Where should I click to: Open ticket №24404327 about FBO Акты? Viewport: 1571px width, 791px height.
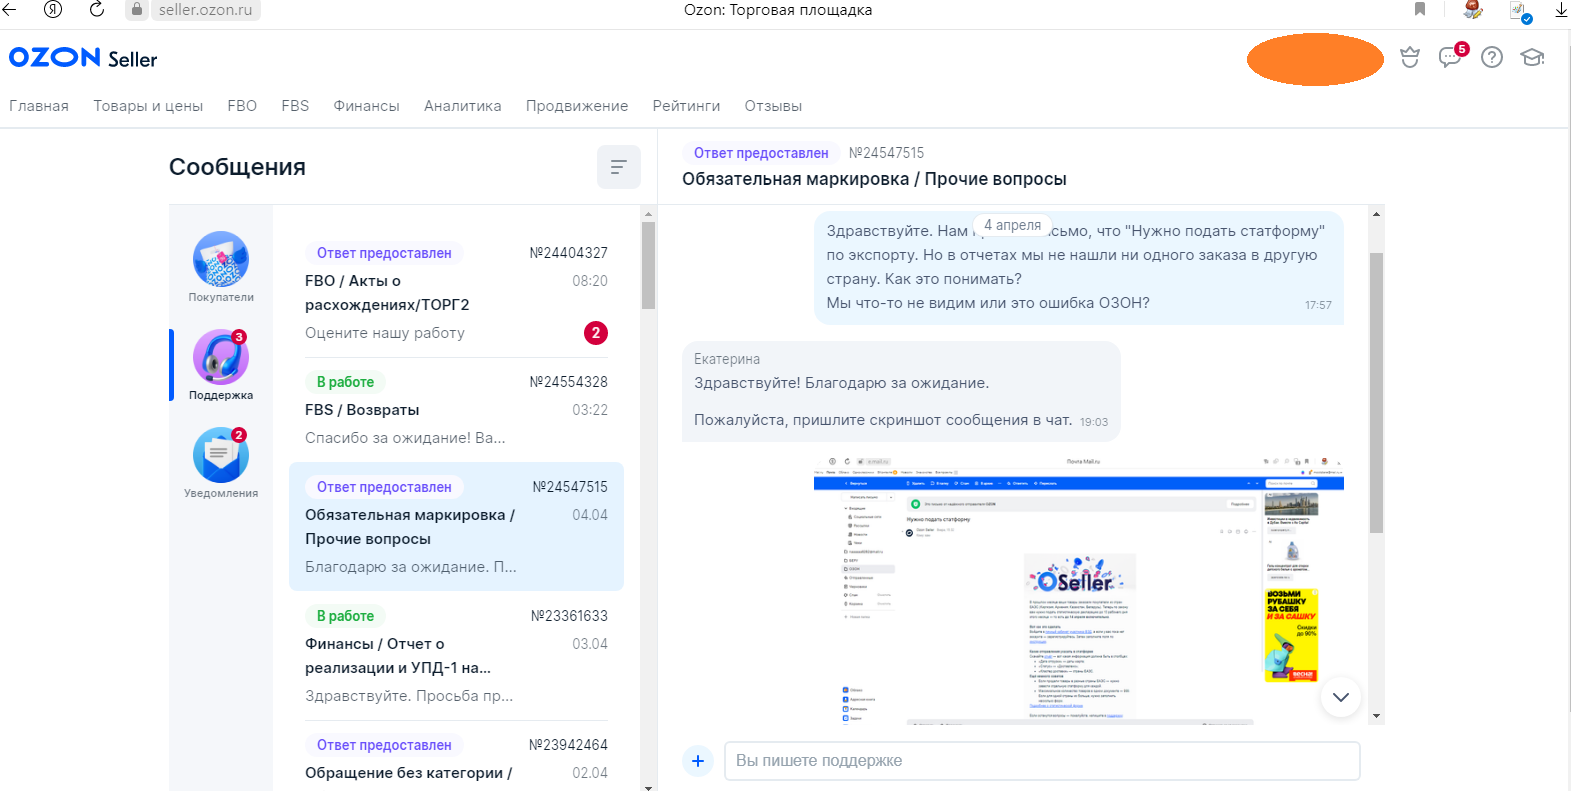point(456,293)
